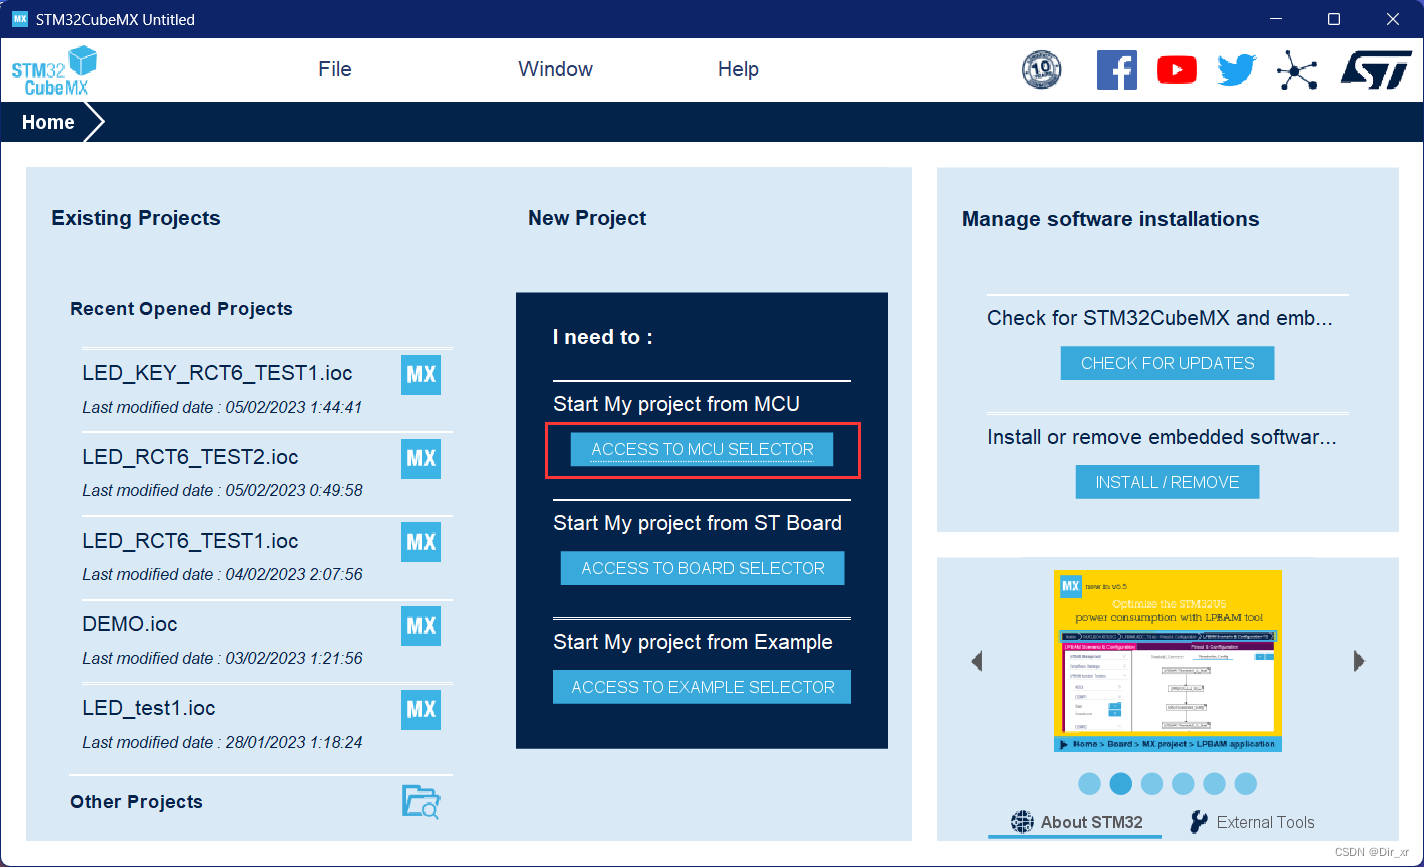The width and height of the screenshot is (1424, 867).
Task: Maximize the STM32CubeMX window
Action: (x=1333, y=19)
